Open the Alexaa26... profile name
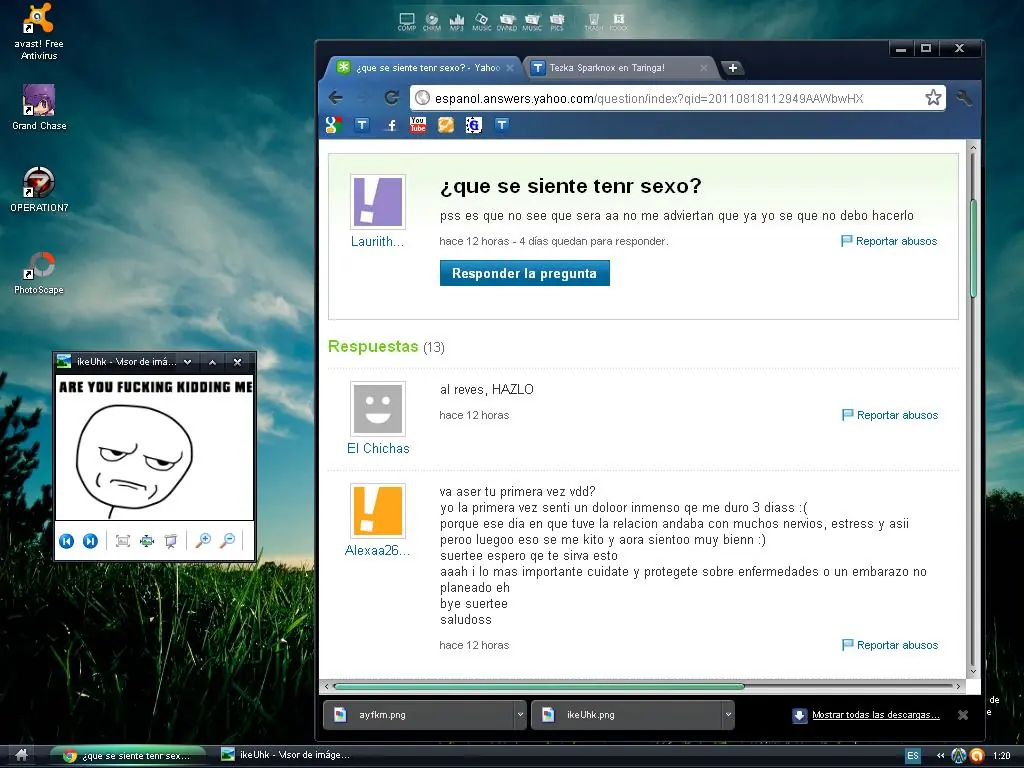The width and height of the screenshot is (1024, 768). tap(377, 551)
